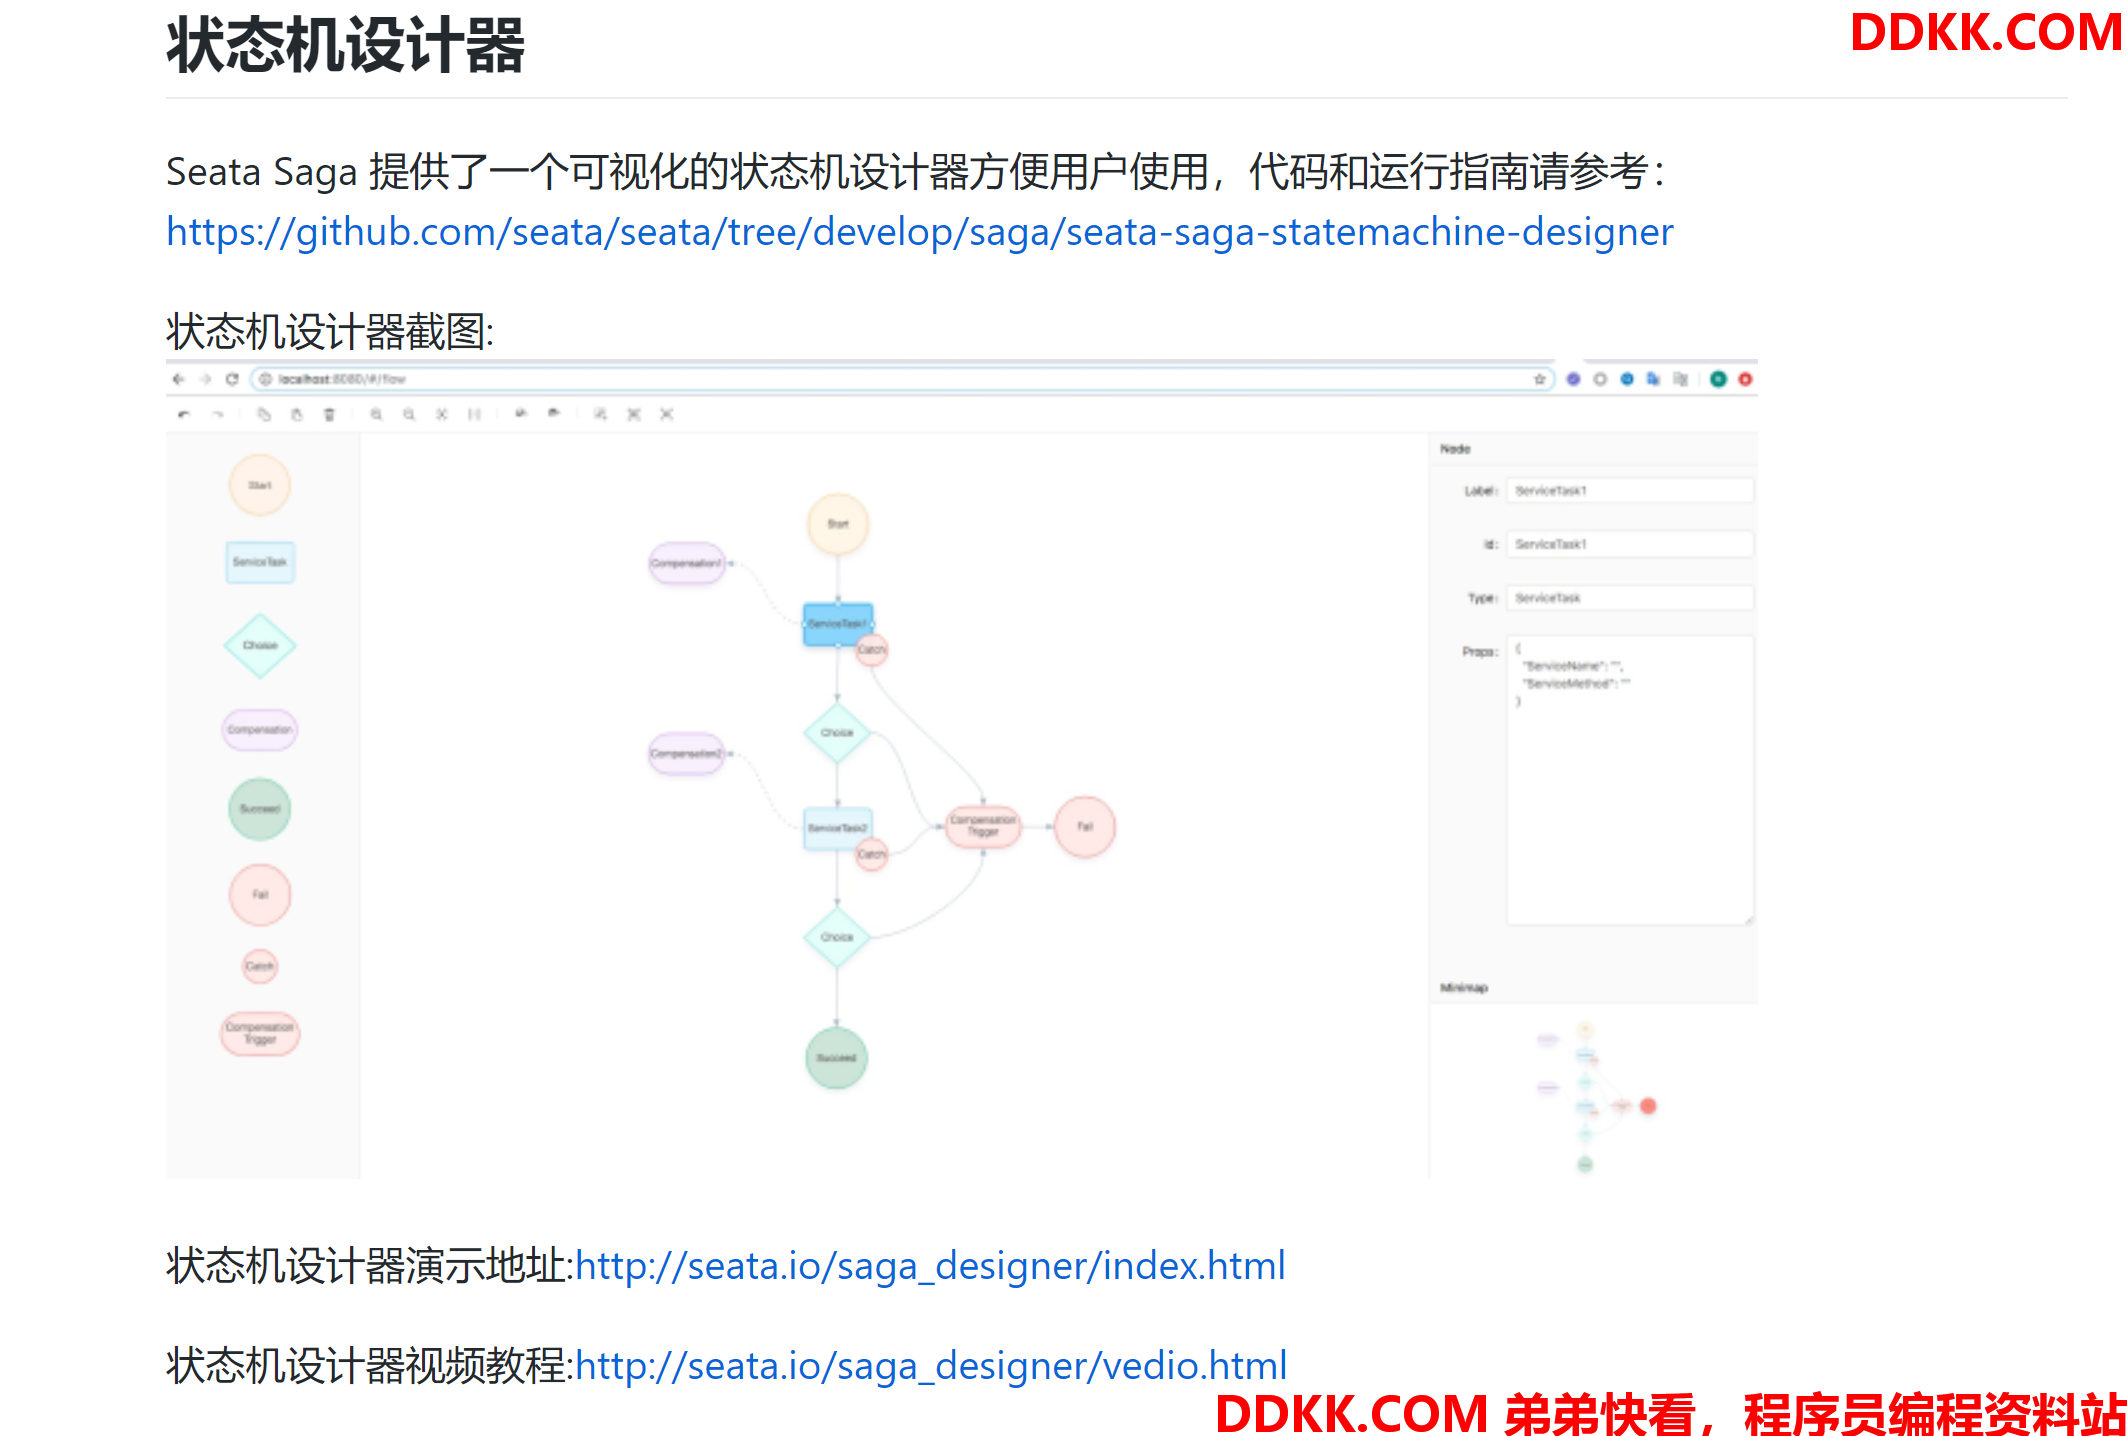
Task: Click the Compensation Trigger node on canvas
Action: pyautogui.click(x=983, y=826)
